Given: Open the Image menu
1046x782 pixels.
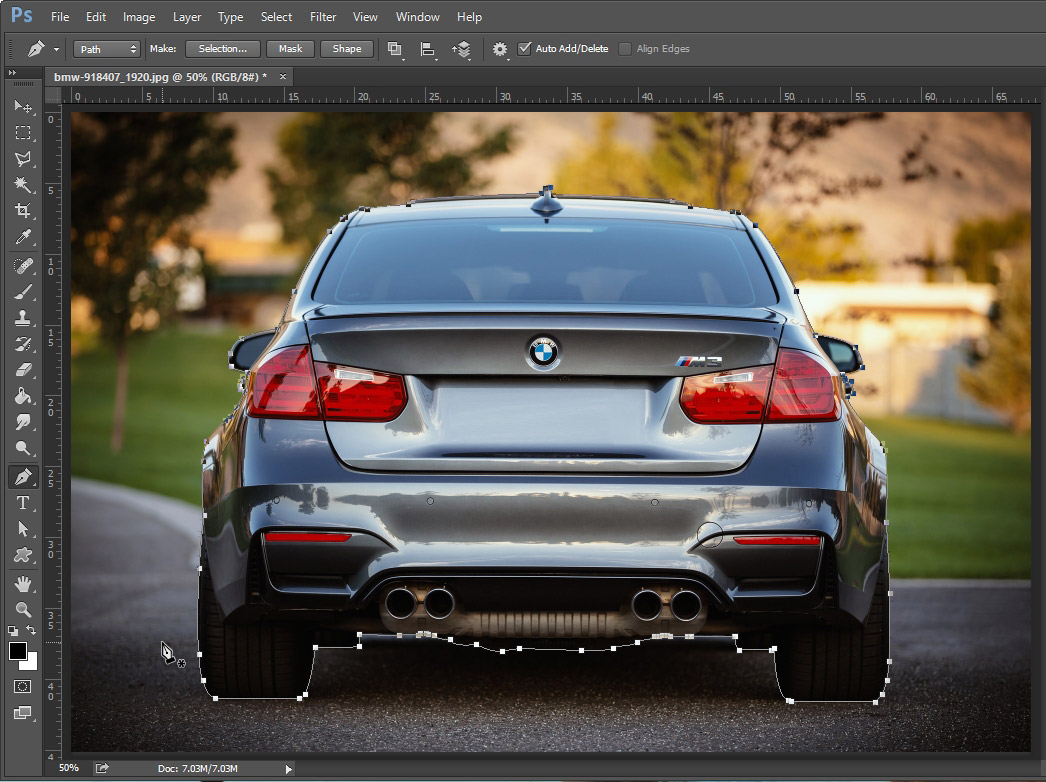Looking at the screenshot, I should click(139, 17).
